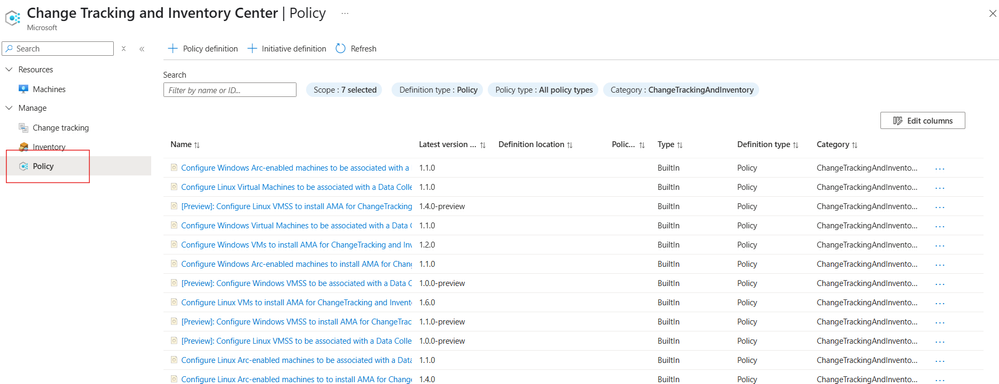This screenshot has height=384, width=999.
Task: Click the 1.4.0-preview version cell
Action: [x=442, y=206]
